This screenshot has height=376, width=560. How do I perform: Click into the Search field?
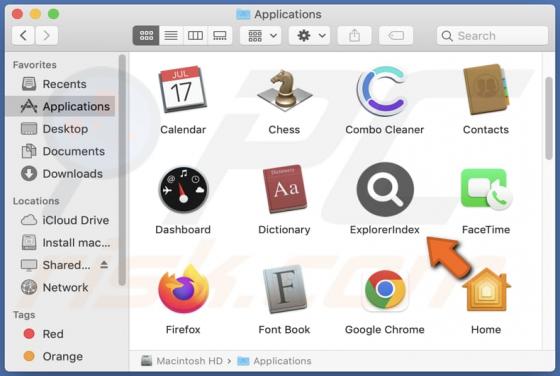point(492,36)
